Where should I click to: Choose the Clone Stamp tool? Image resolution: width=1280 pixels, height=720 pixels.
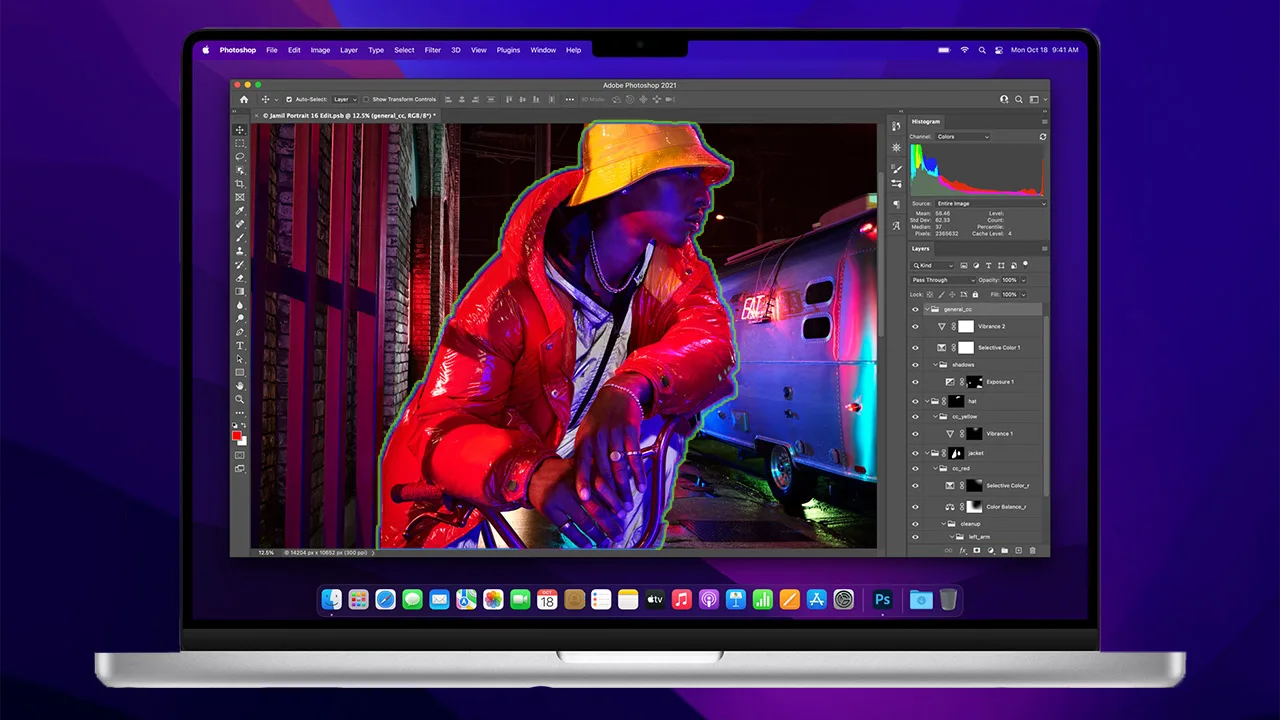point(240,251)
